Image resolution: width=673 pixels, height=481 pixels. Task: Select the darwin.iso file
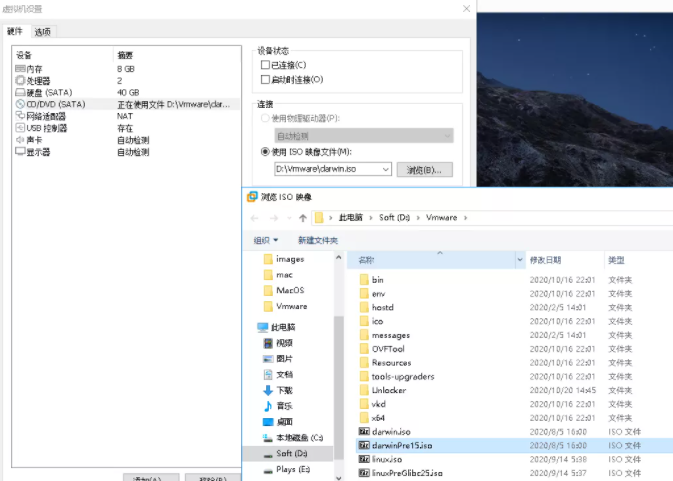click(x=385, y=432)
